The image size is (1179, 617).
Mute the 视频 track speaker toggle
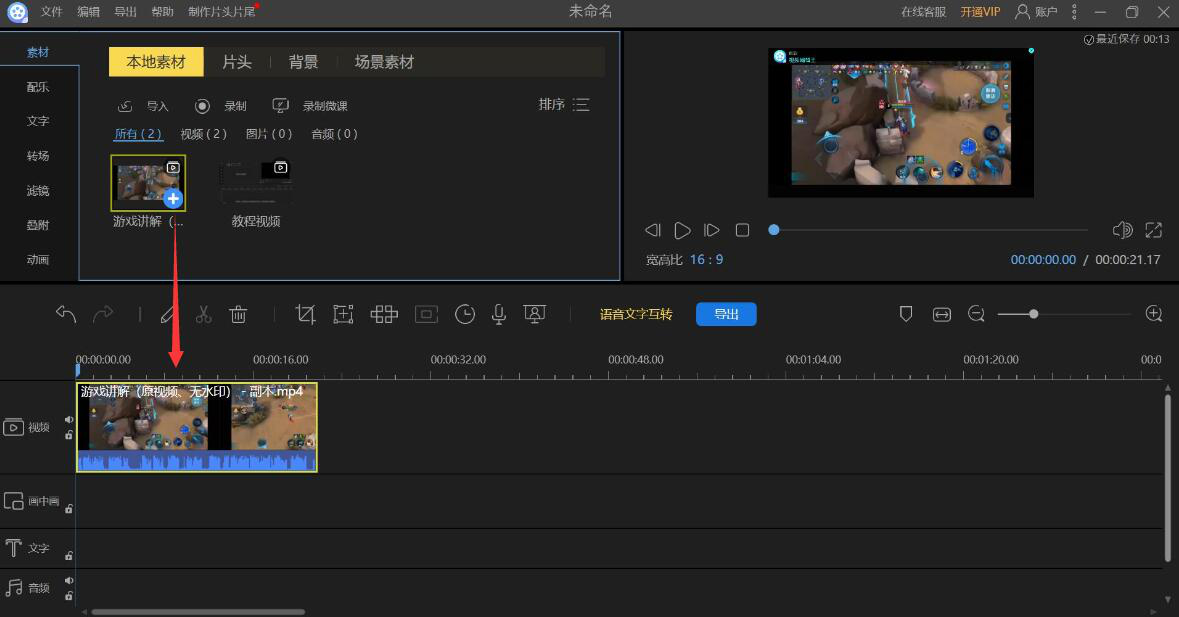69,420
